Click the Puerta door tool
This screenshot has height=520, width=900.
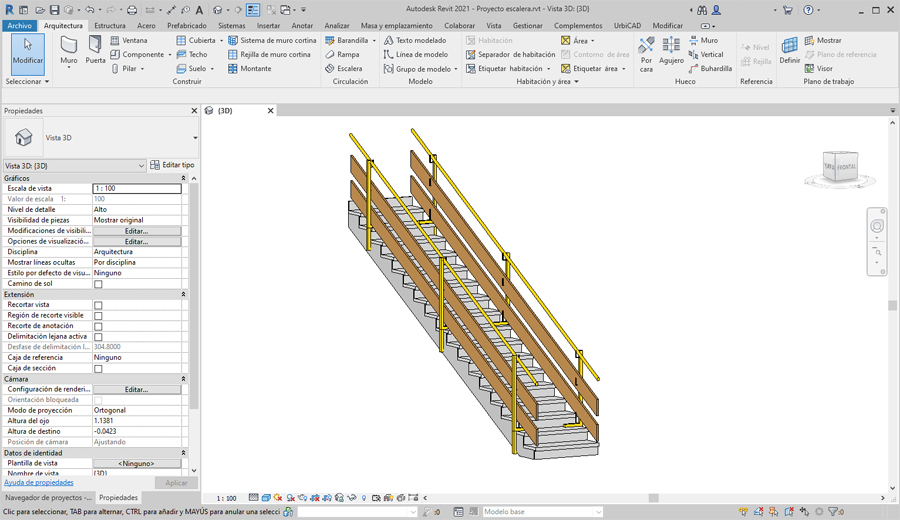[95, 50]
